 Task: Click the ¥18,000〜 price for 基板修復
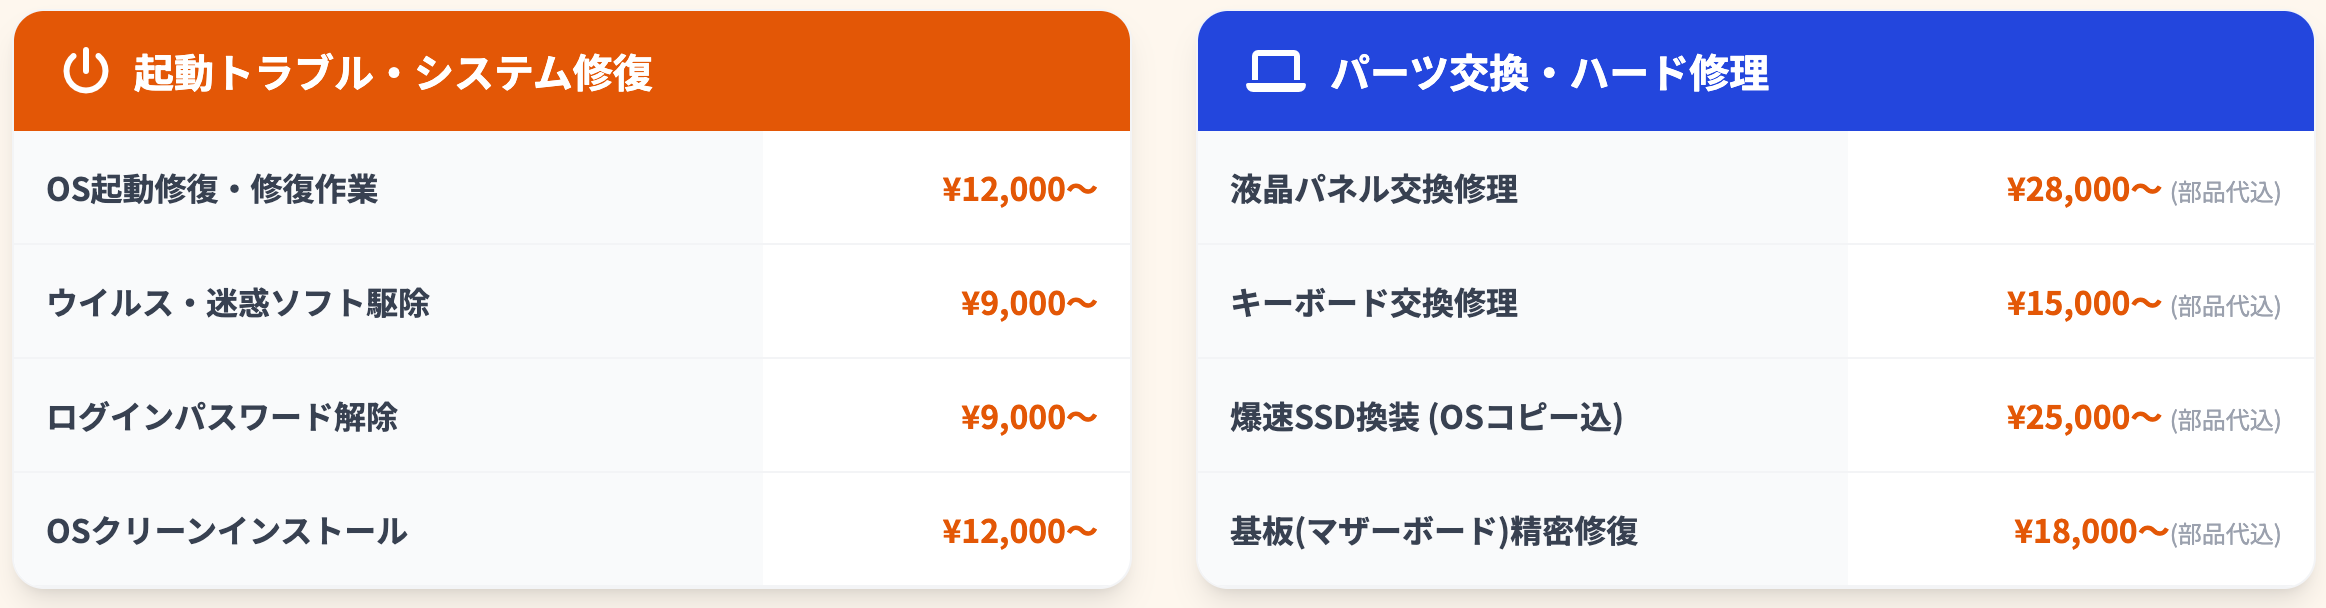coord(2090,531)
